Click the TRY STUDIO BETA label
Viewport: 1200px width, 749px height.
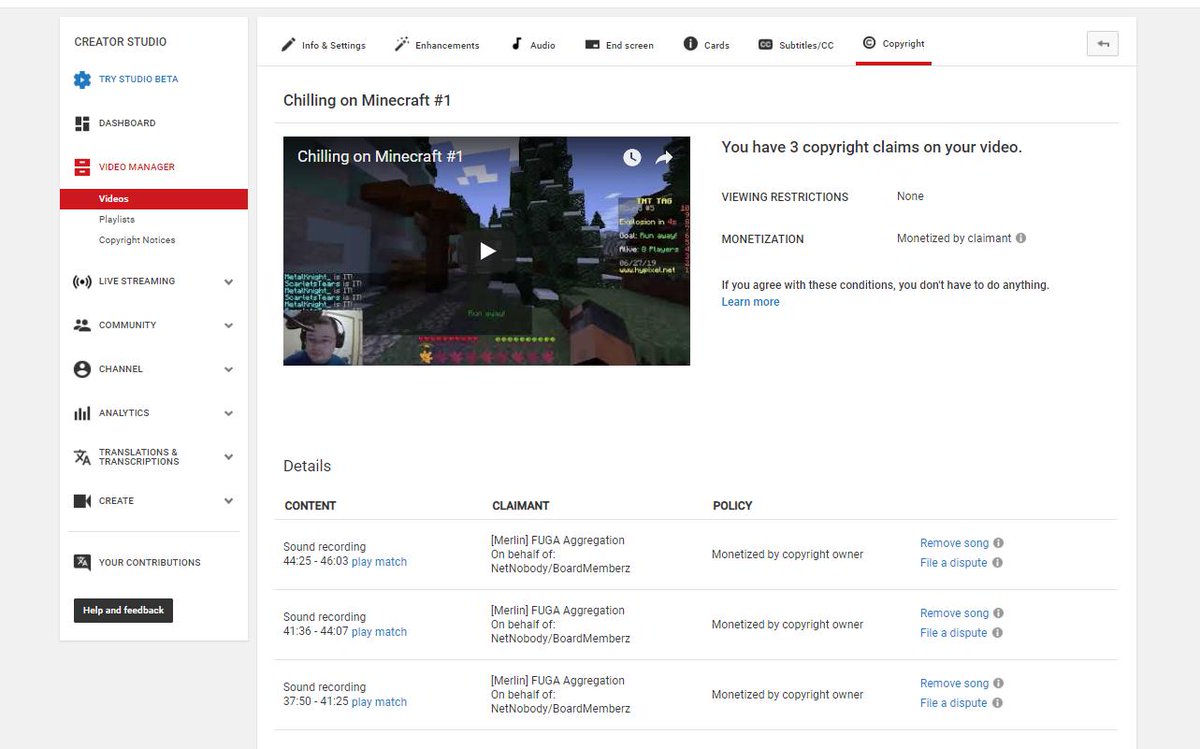(x=138, y=79)
